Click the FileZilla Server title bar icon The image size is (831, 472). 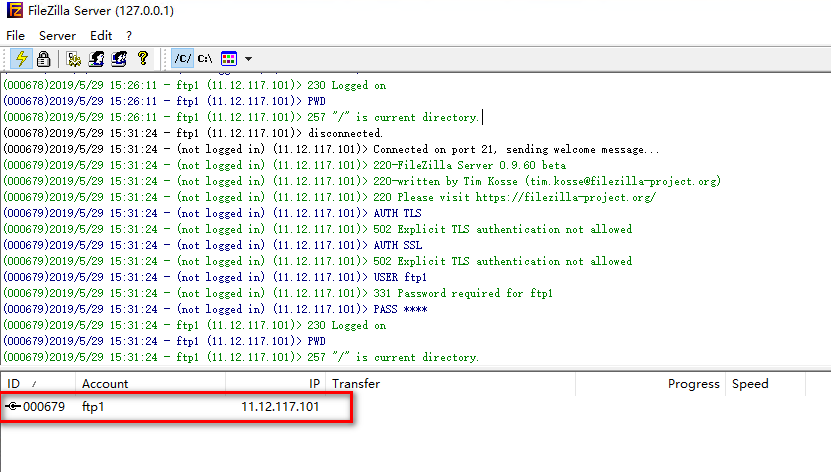coord(15,10)
